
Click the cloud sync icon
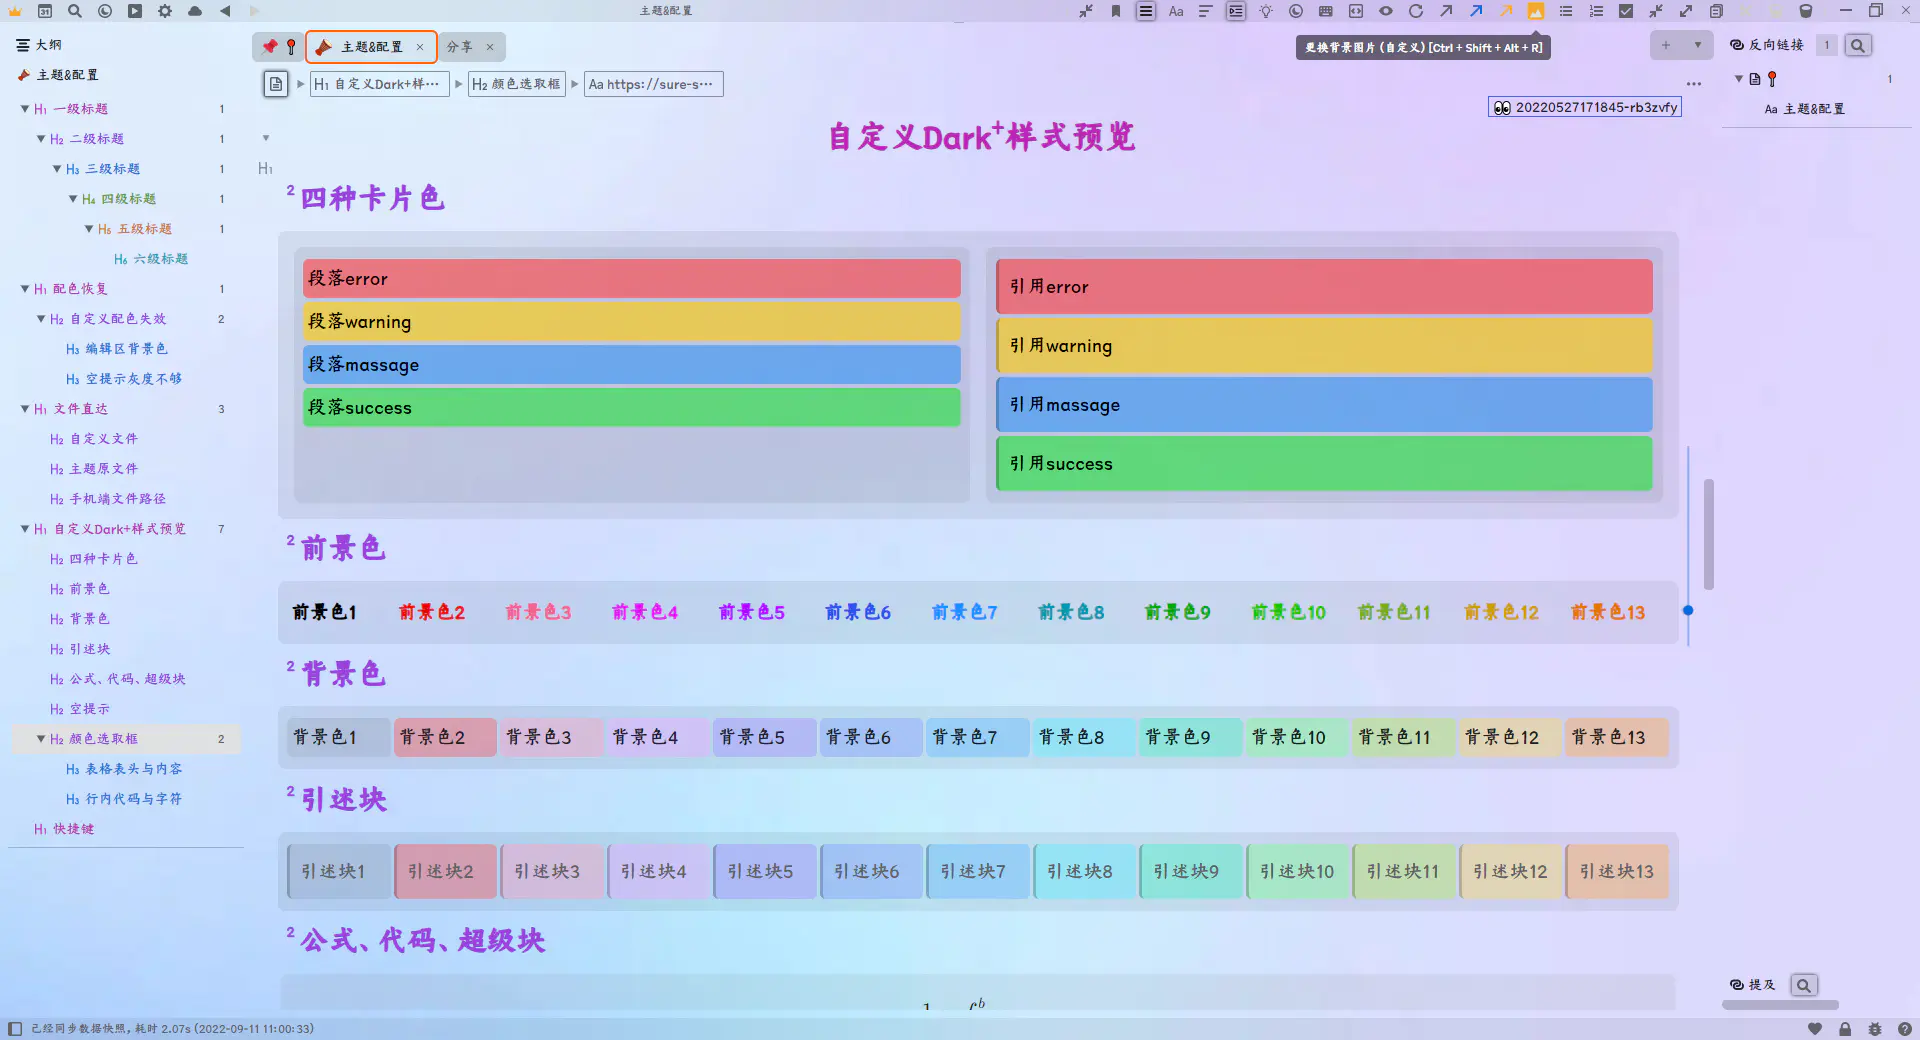tap(195, 11)
